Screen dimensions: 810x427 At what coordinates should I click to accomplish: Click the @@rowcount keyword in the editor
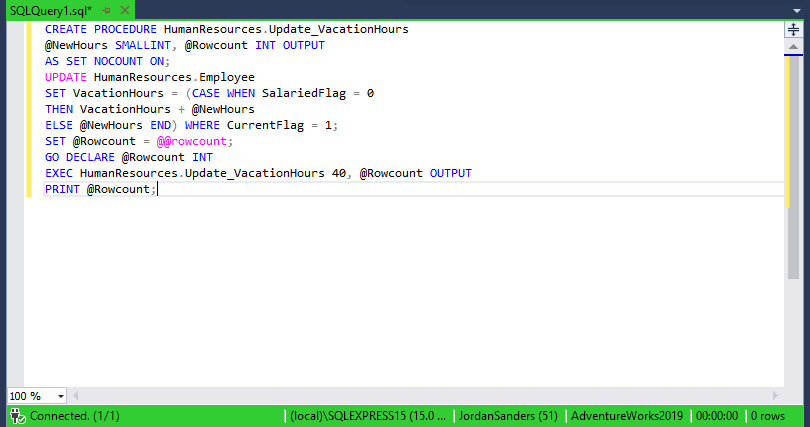(x=192, y=141)
